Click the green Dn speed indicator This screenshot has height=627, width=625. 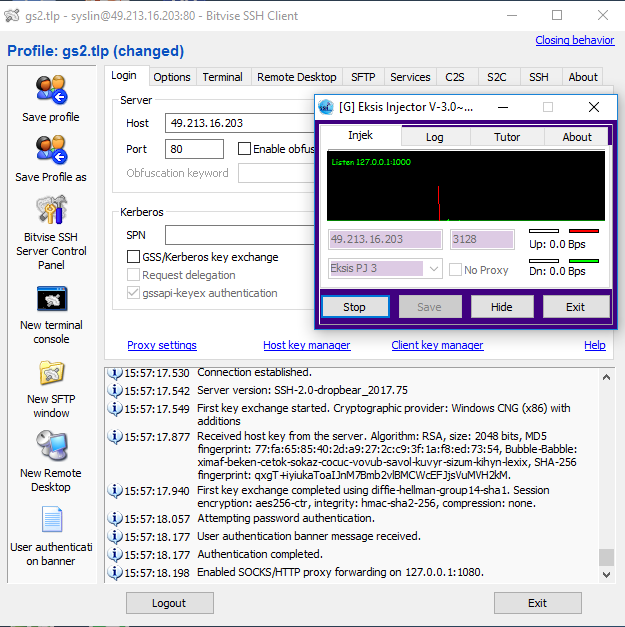coord(584,261)
